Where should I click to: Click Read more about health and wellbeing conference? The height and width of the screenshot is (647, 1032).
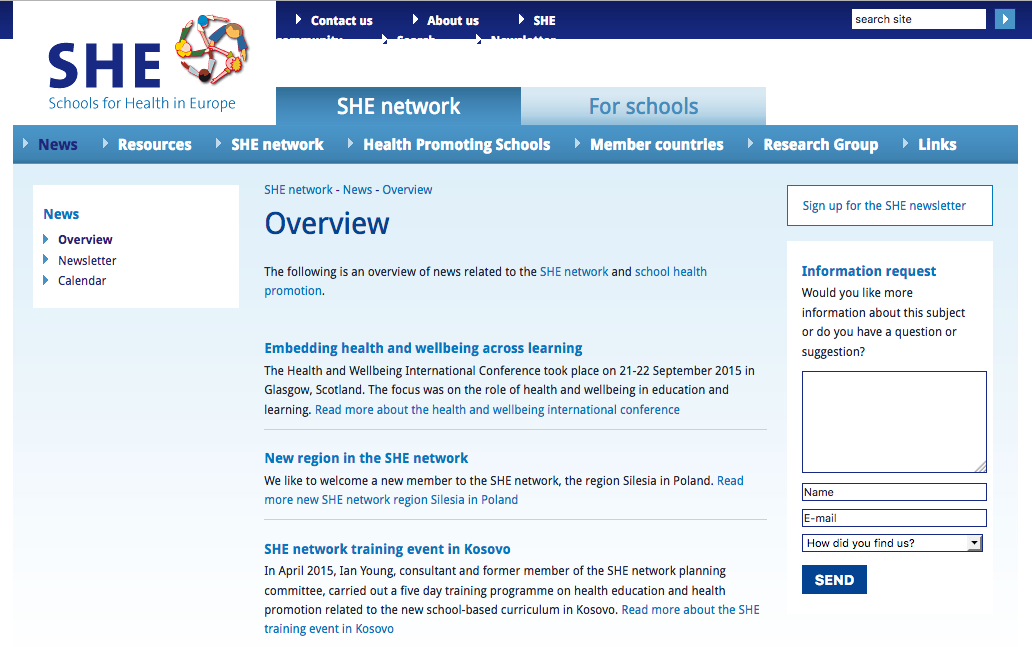(497, 409)
